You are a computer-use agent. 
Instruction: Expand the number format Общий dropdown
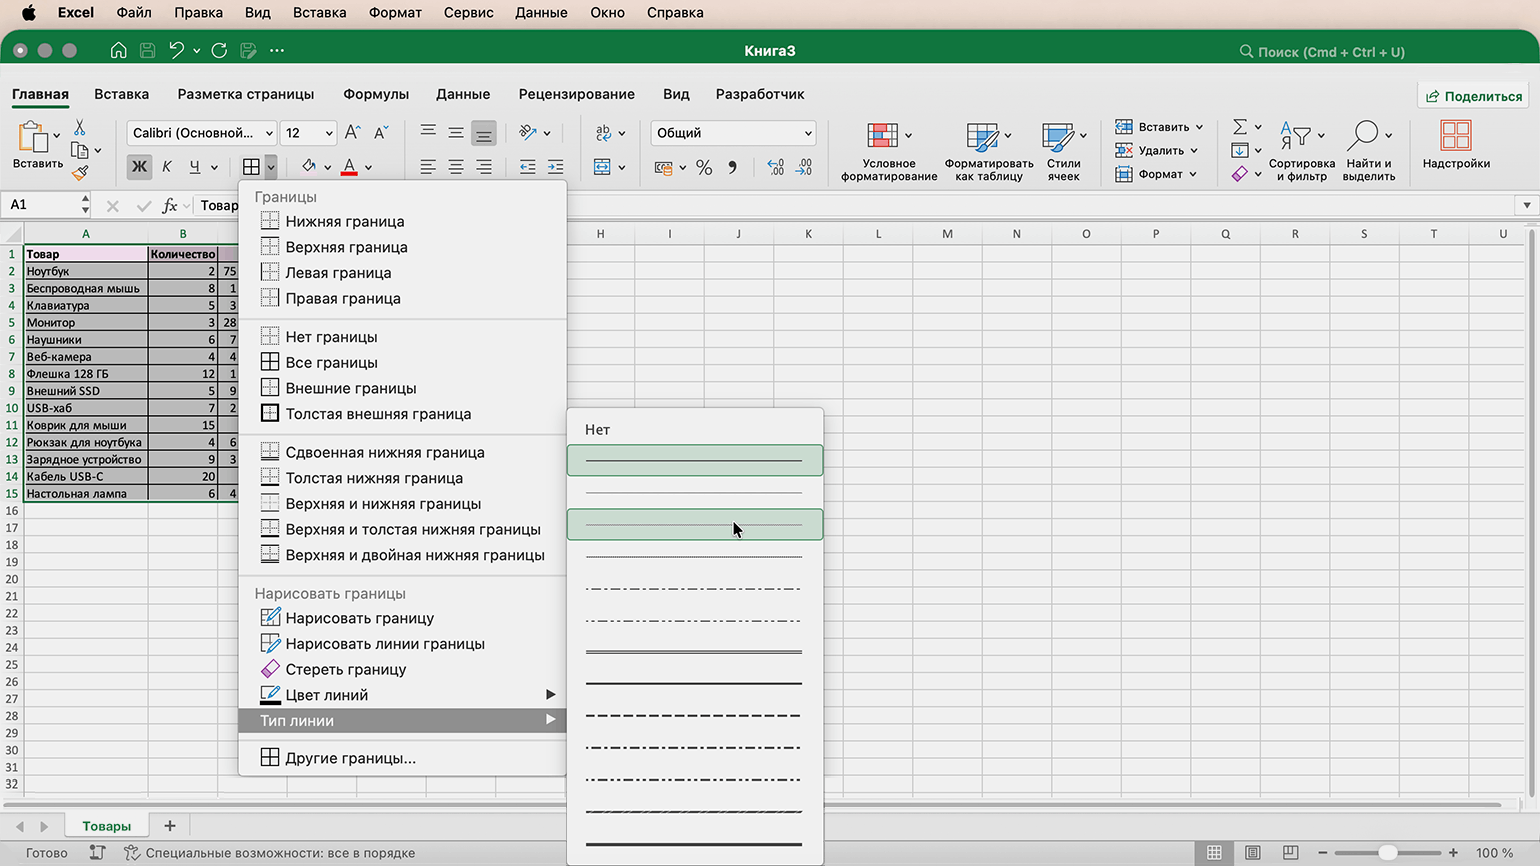pyautogui.click(x=733, y=133)
